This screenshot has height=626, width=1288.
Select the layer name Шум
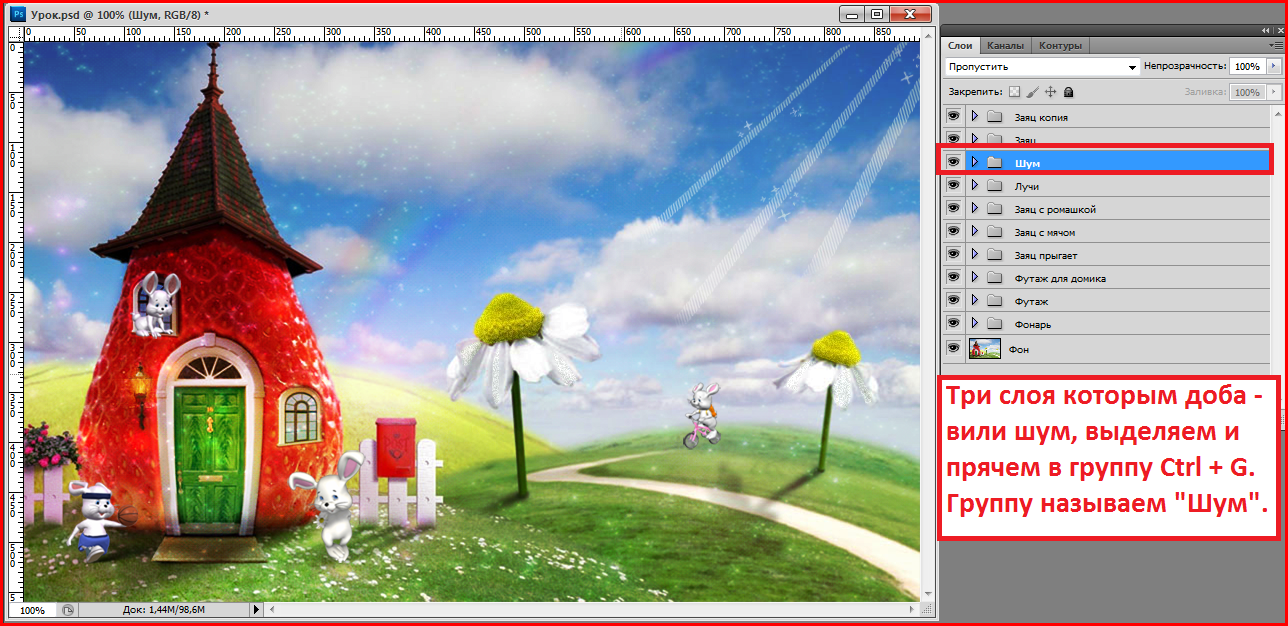coord(1026,163)
